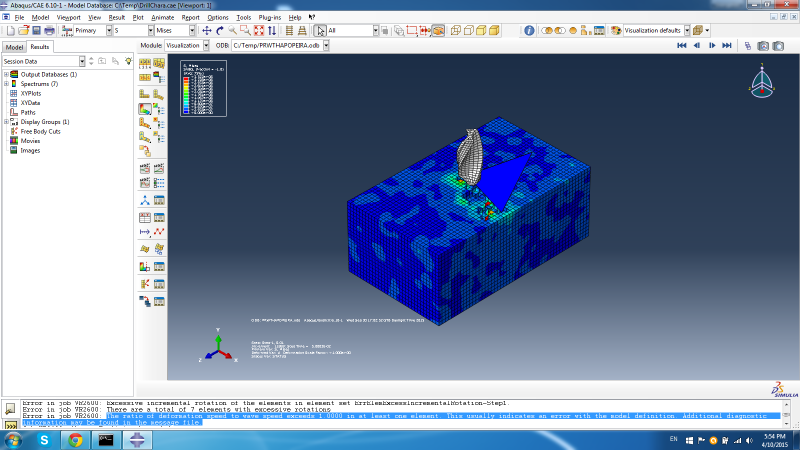800x450 pixels.
Task: Click the Common plot options icon
Action: click(x=145, y=64)
